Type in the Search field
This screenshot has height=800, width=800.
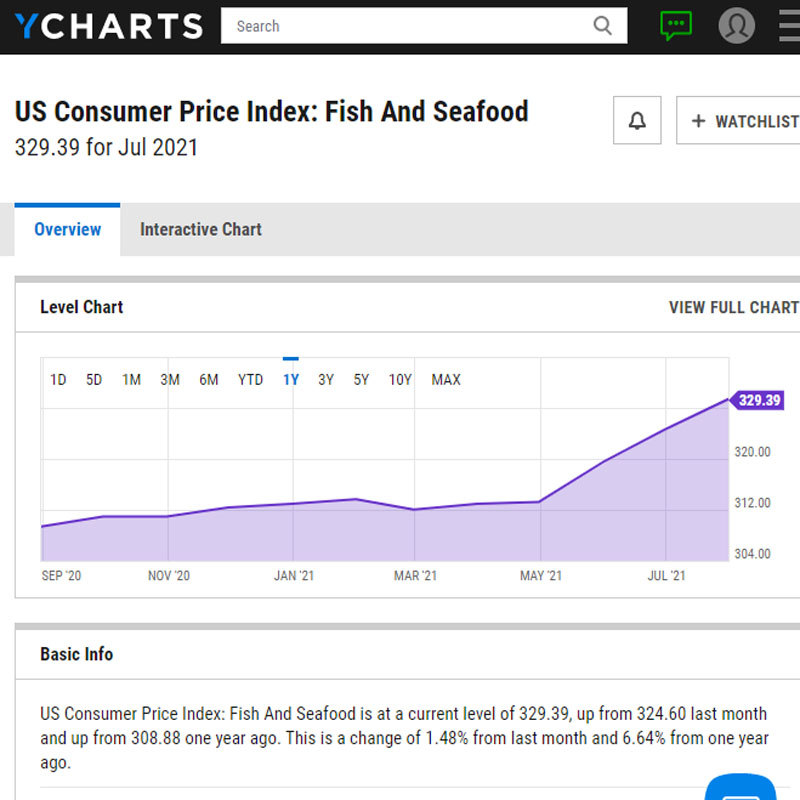coord(410,26)
